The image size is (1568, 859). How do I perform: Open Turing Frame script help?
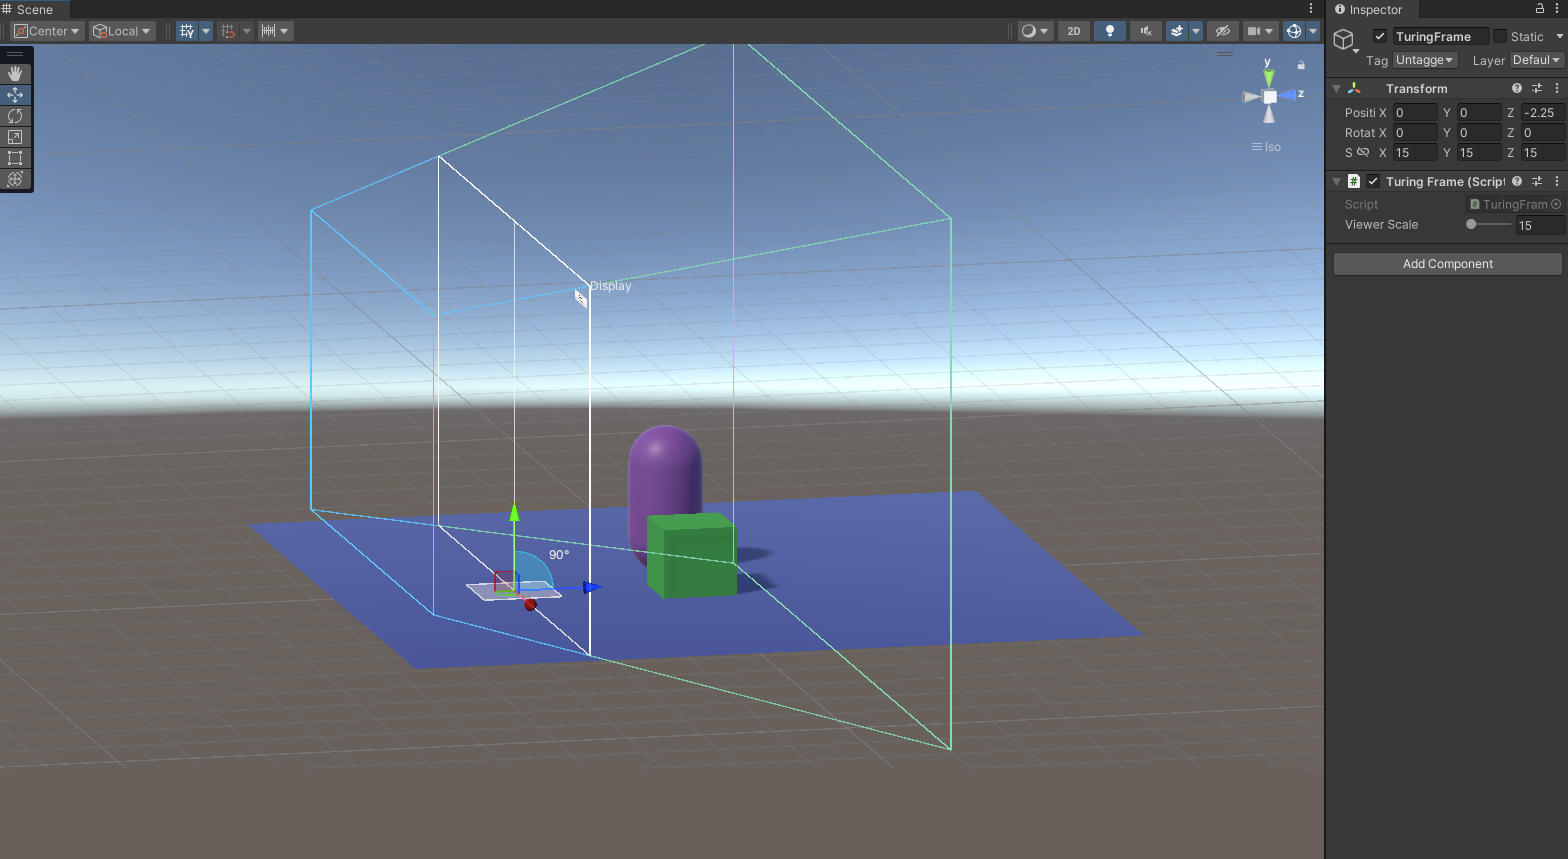click(x=1517, y=181)
